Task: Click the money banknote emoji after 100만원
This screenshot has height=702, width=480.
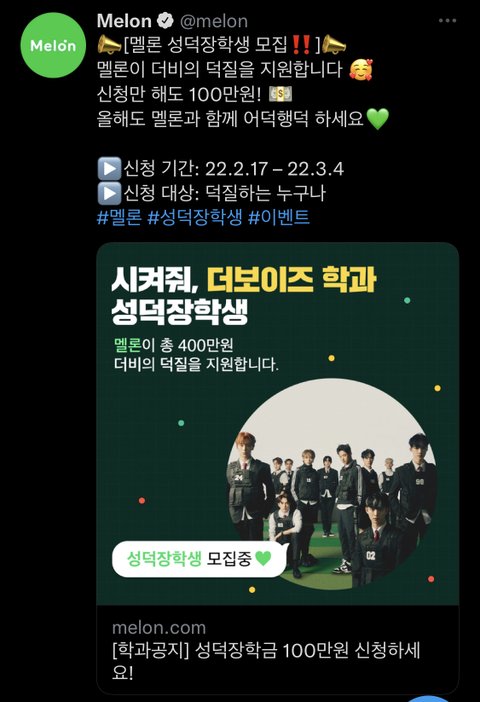Action: click(x=281, y=94)
